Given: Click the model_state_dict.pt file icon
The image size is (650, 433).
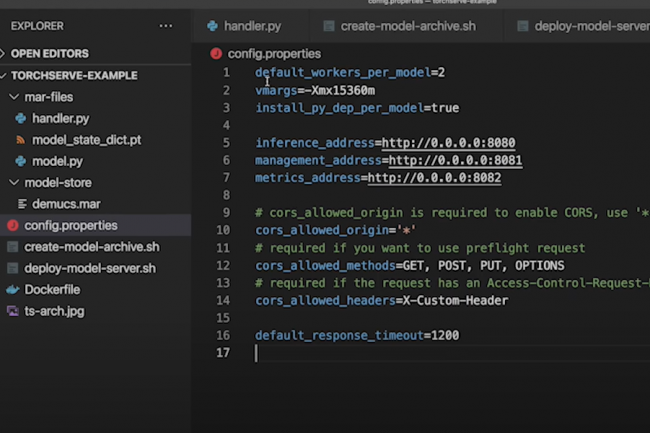Looking at the screenshot, I should [21, 140].
